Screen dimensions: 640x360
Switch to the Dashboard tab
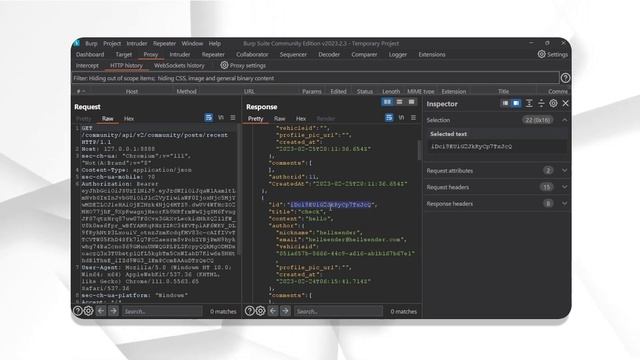[x=90, y=54]
